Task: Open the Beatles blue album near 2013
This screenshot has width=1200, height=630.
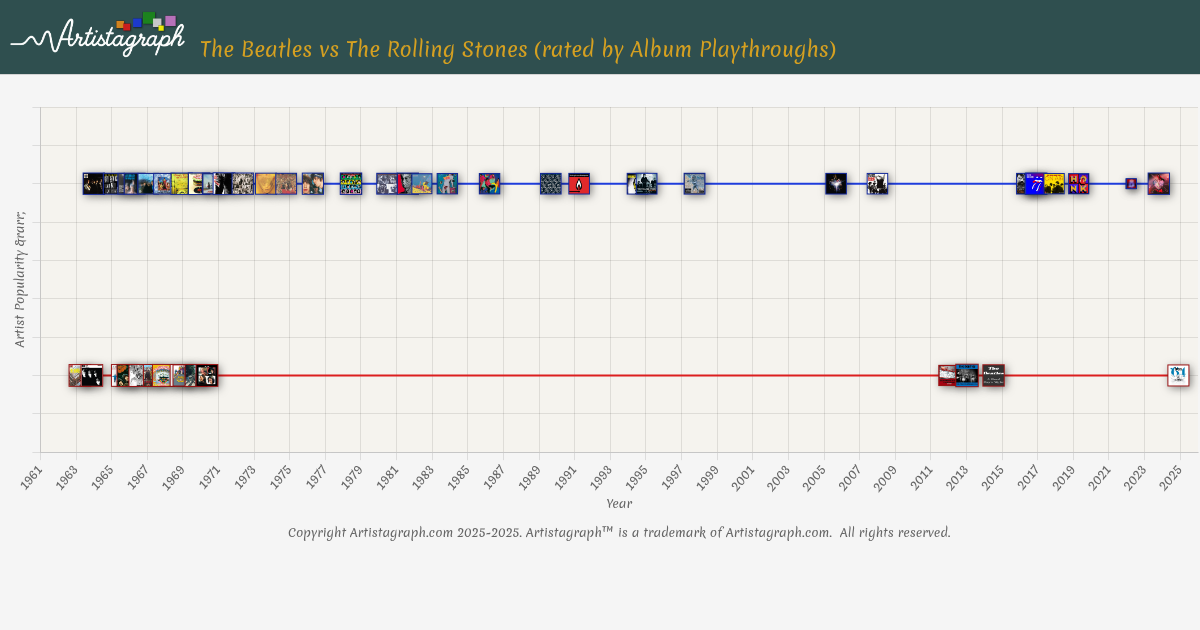Action: click(x=967, y=376)
